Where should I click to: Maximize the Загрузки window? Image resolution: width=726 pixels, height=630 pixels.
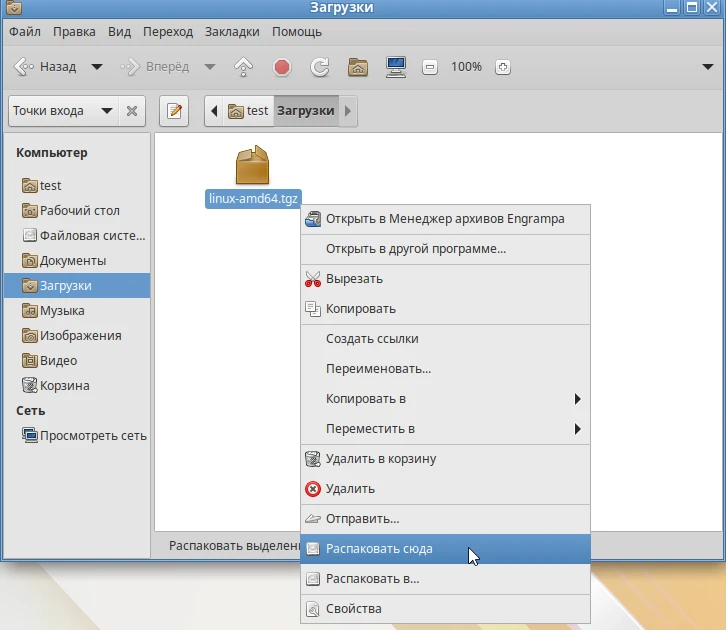[692, 7]
